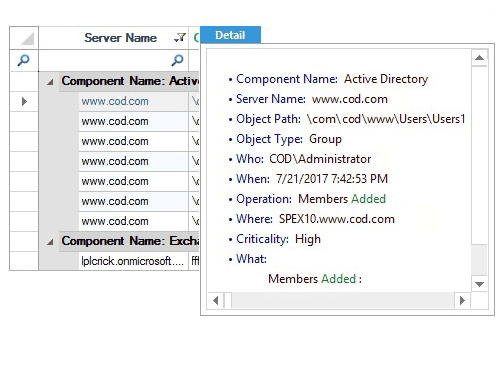The height and width of the screenshot is (390, 500).
Task: Click the When: 7/21/2017 7:42:53 PM line
Action: point(308,179)
